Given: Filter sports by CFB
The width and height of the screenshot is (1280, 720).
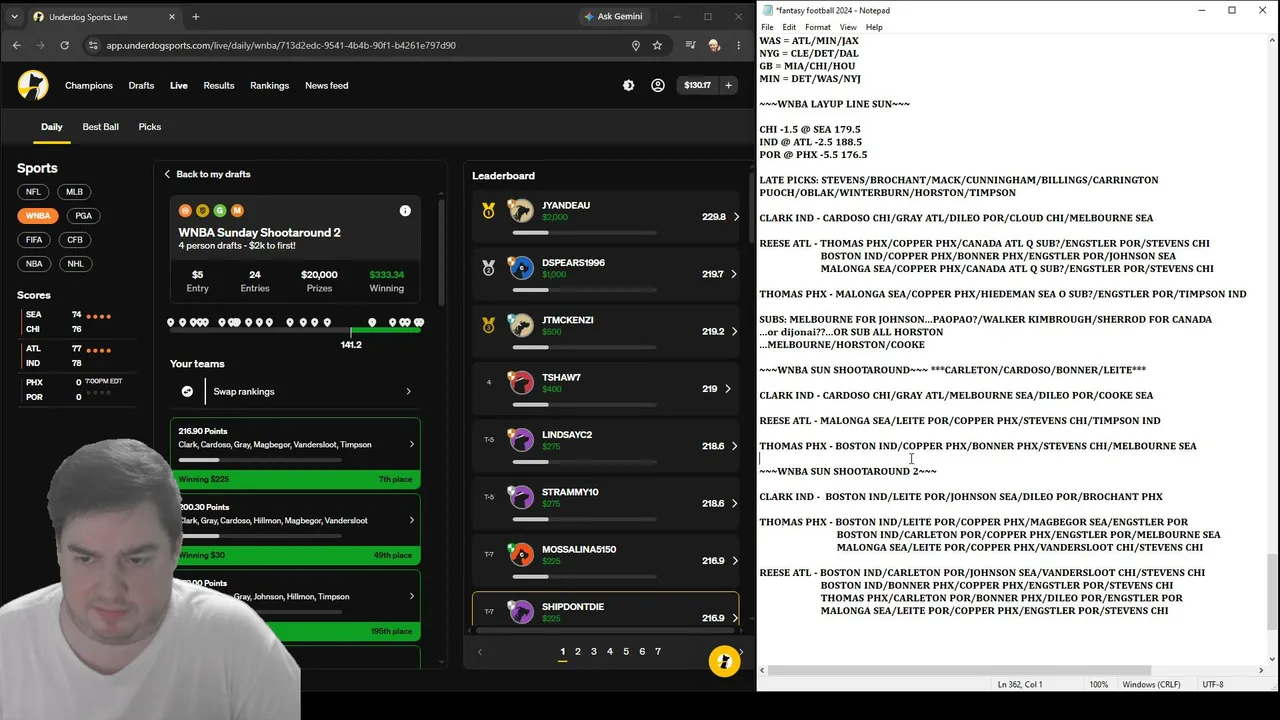Looking at the screenshot, I should [x=75, y=240].
